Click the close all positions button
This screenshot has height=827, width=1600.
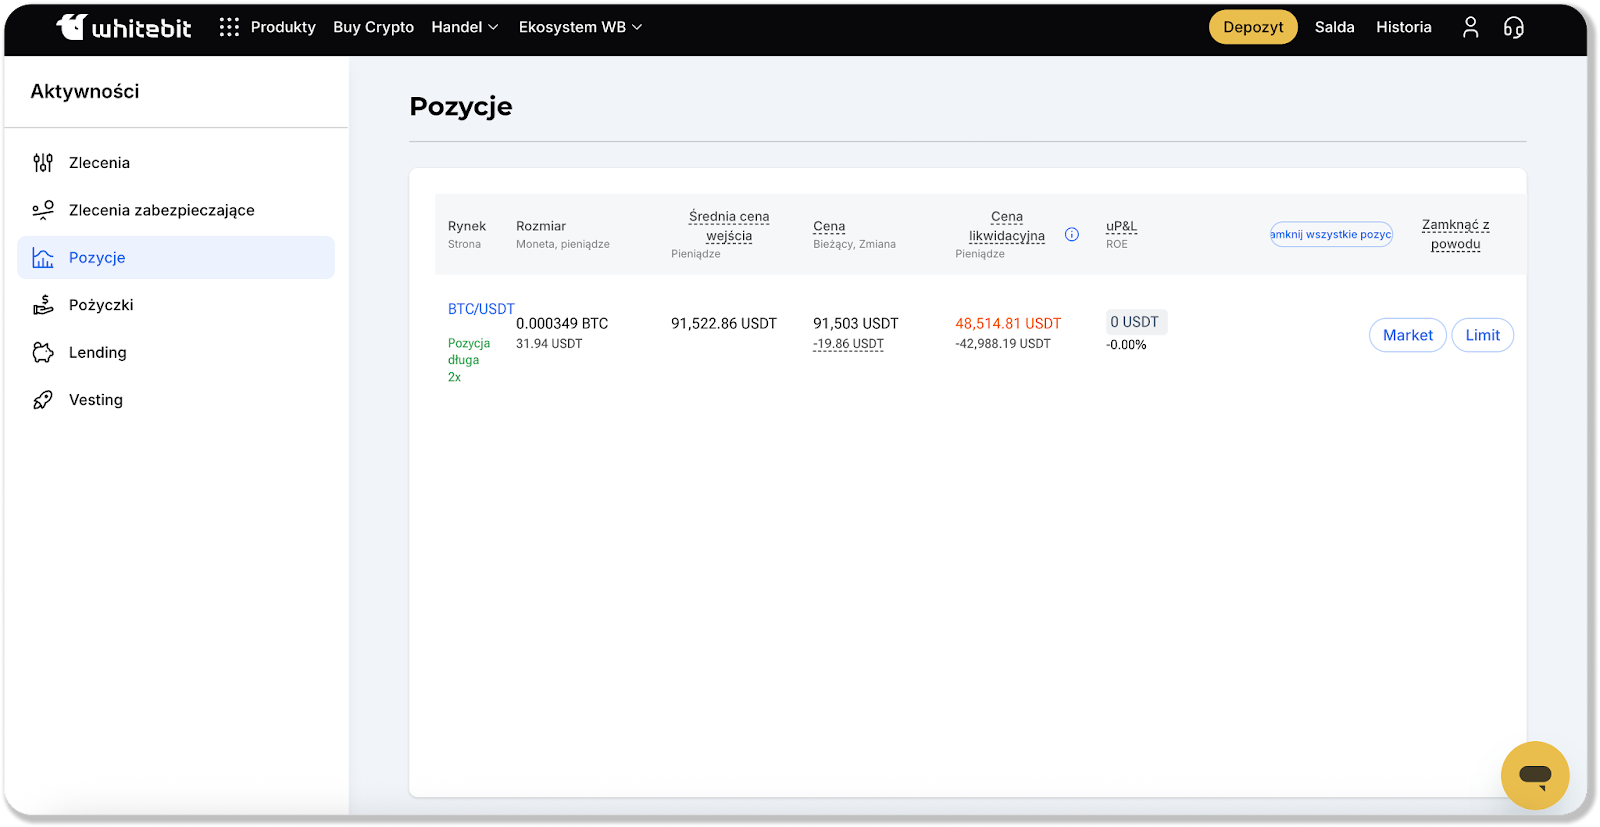point(1331,234)
